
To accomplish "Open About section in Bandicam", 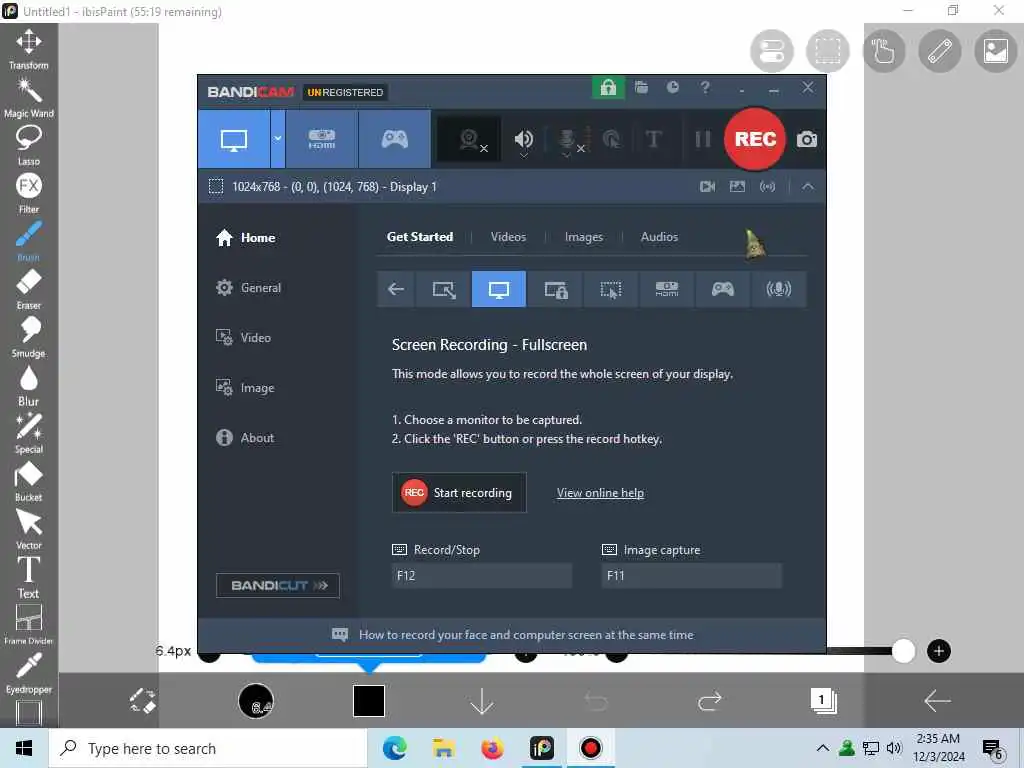I will (x=245, y=438).
